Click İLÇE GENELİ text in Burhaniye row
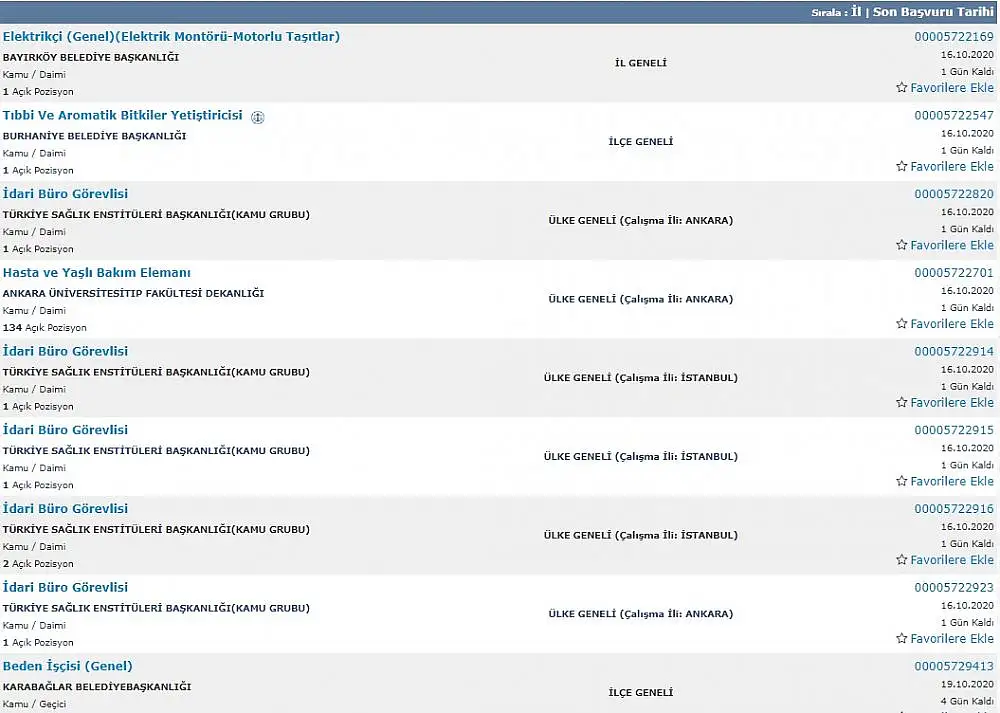 [x=640, y=142]
